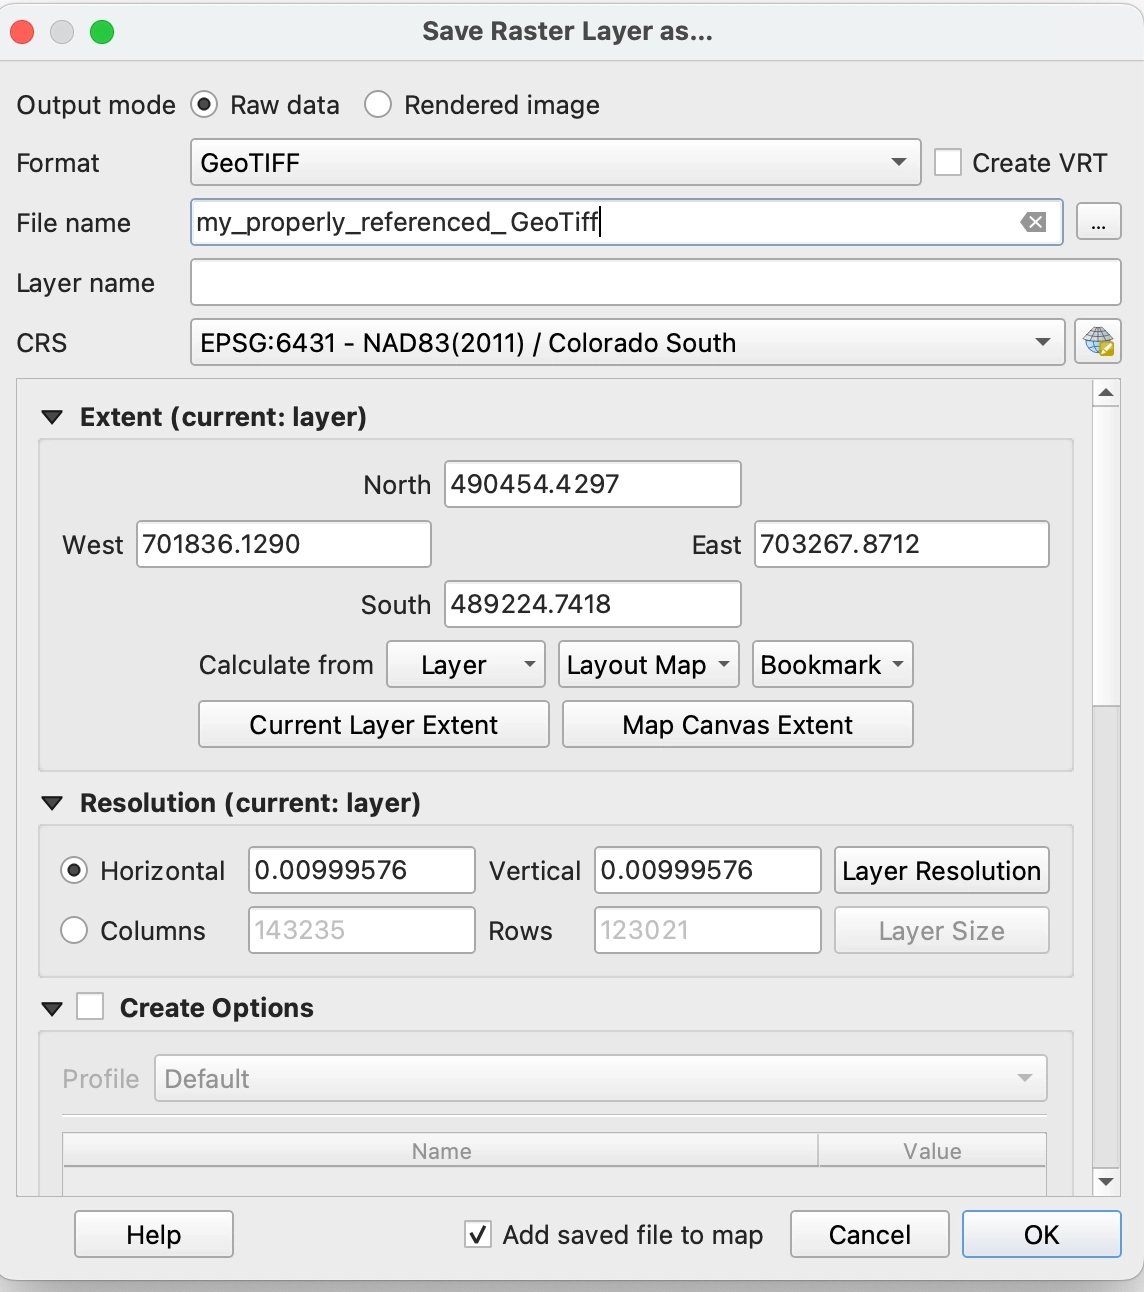The image size is (1144, 1292).
Task: Open the Calculate from Layer dropdown
Action: (x=466, y=665)
